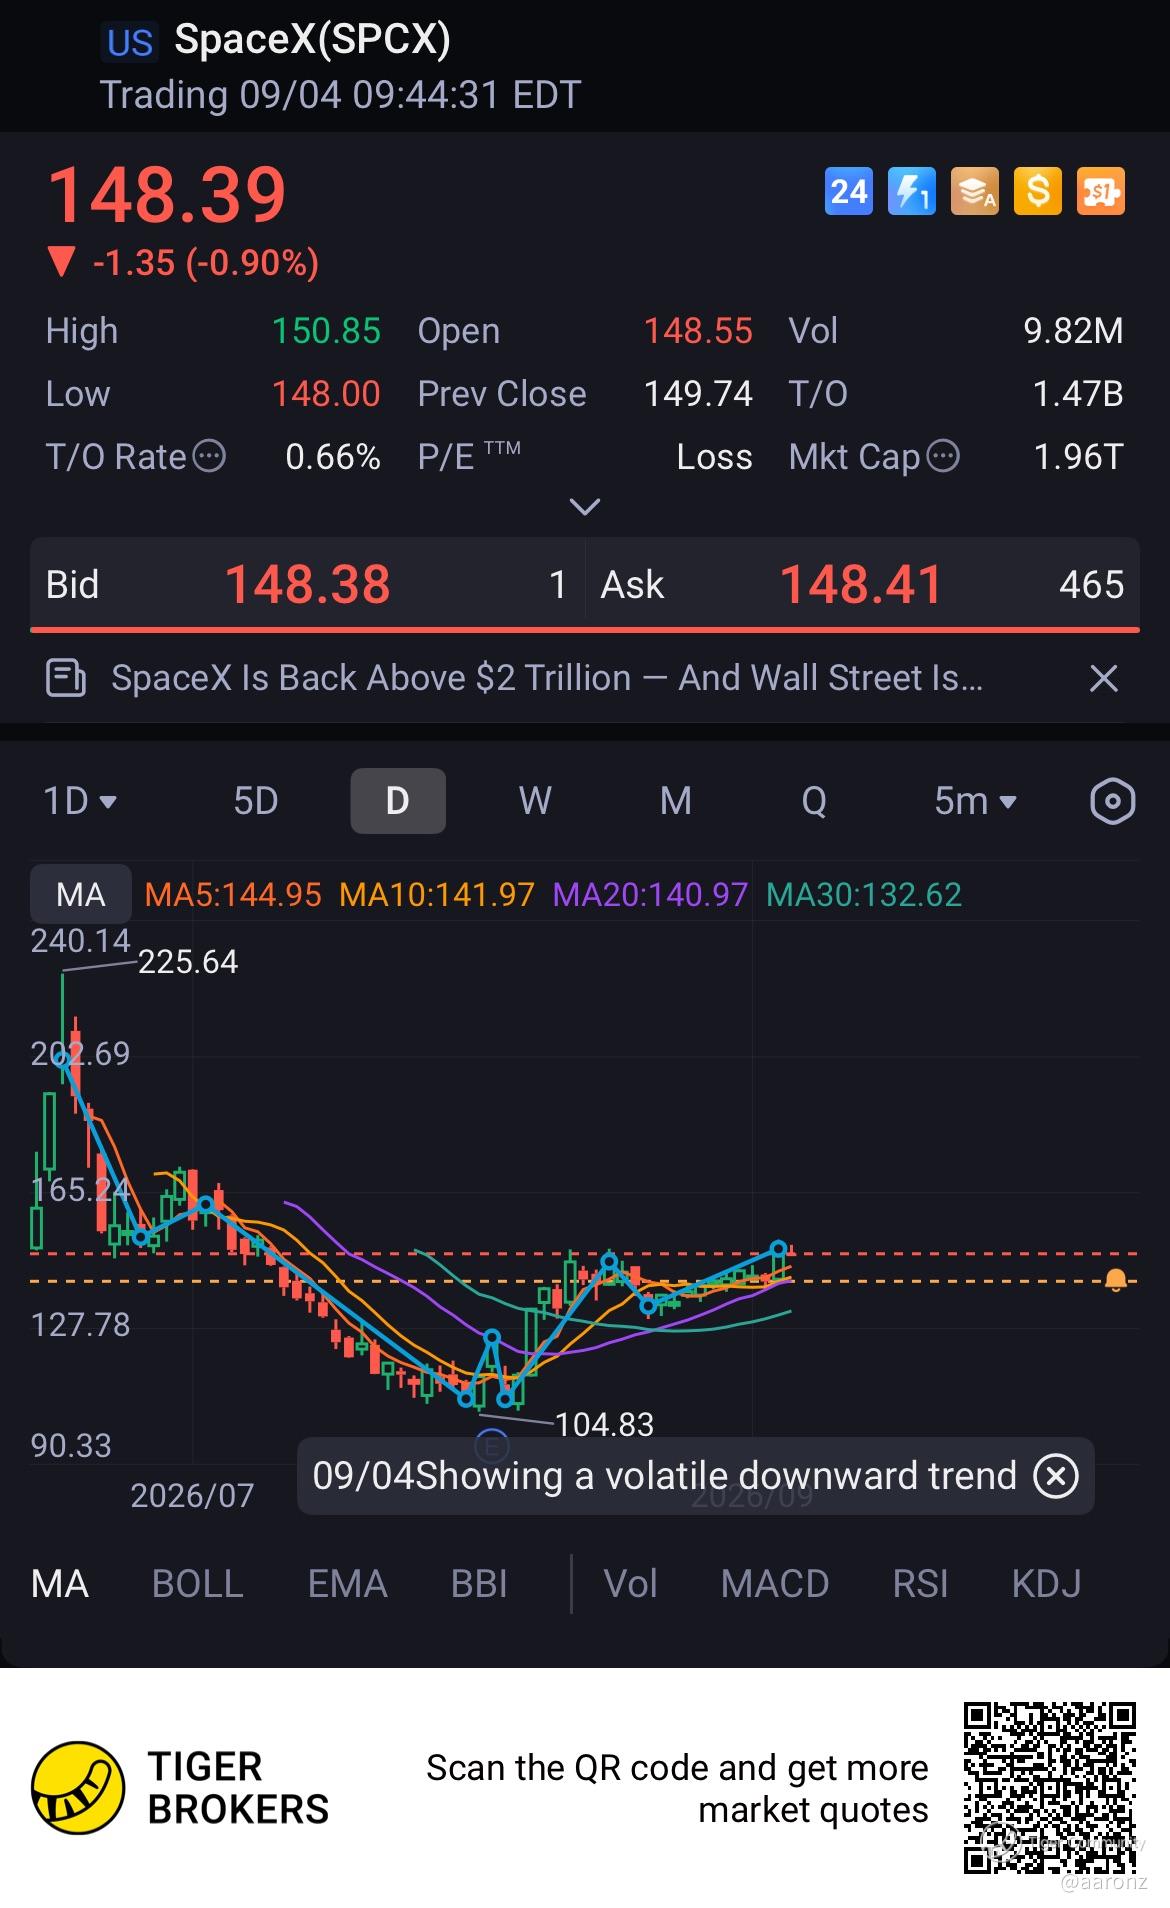Switch to the W weekly chart tab
This screenshot has width=1170, height=1908.
pos(535,801)
